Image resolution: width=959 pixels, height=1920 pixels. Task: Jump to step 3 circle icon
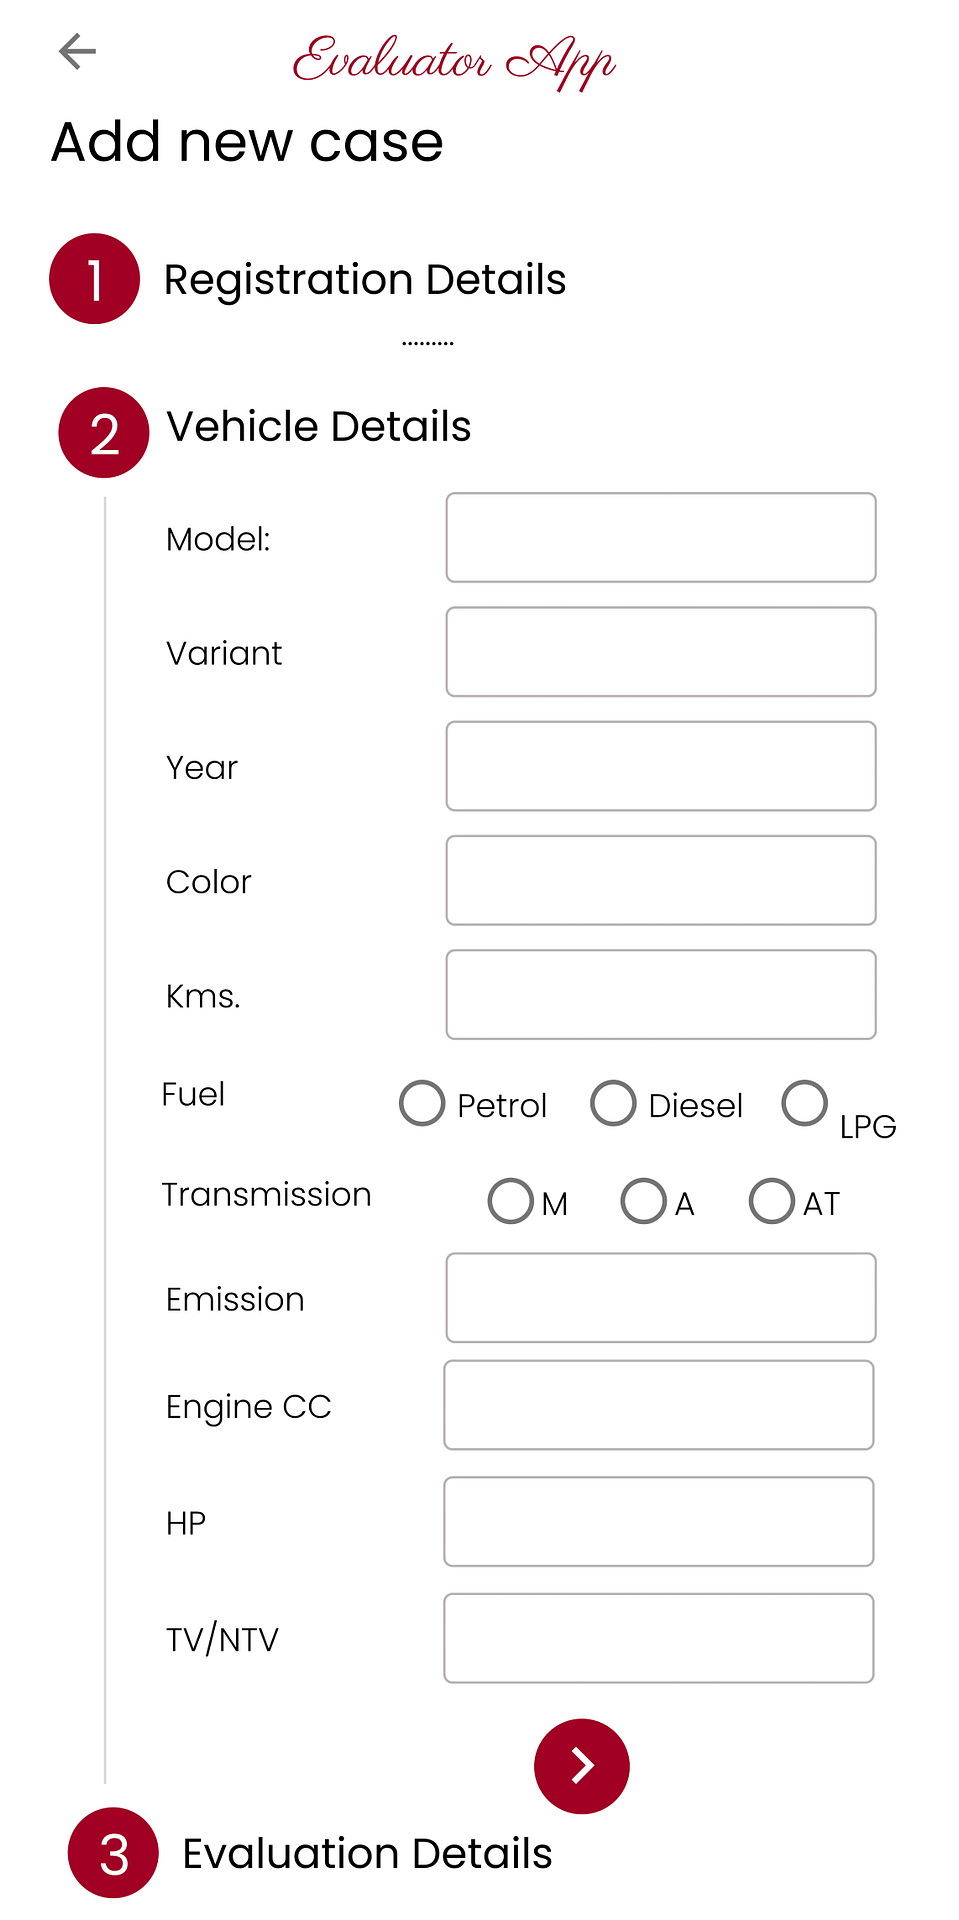113,1853
